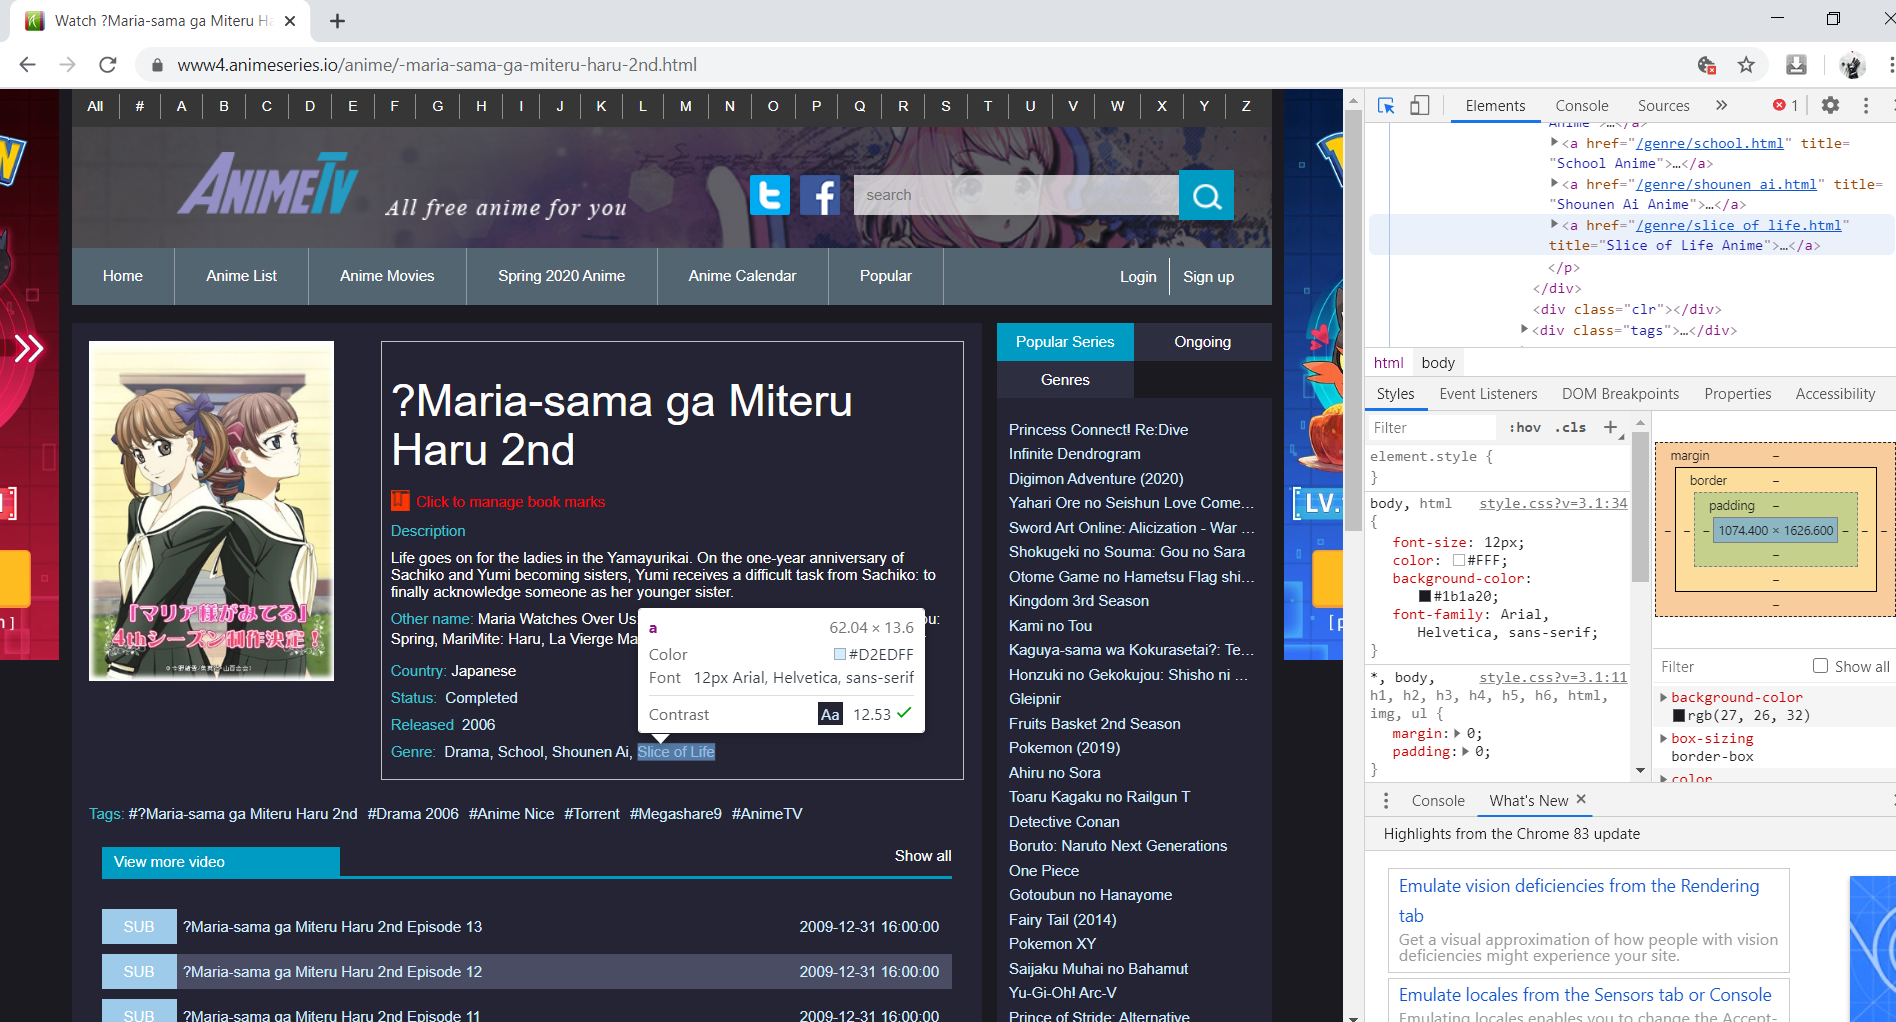This screenshot has height=1022, width=1896.
Task: Open the AnimeTV Facebook icon
Action: tap(820, 195)
